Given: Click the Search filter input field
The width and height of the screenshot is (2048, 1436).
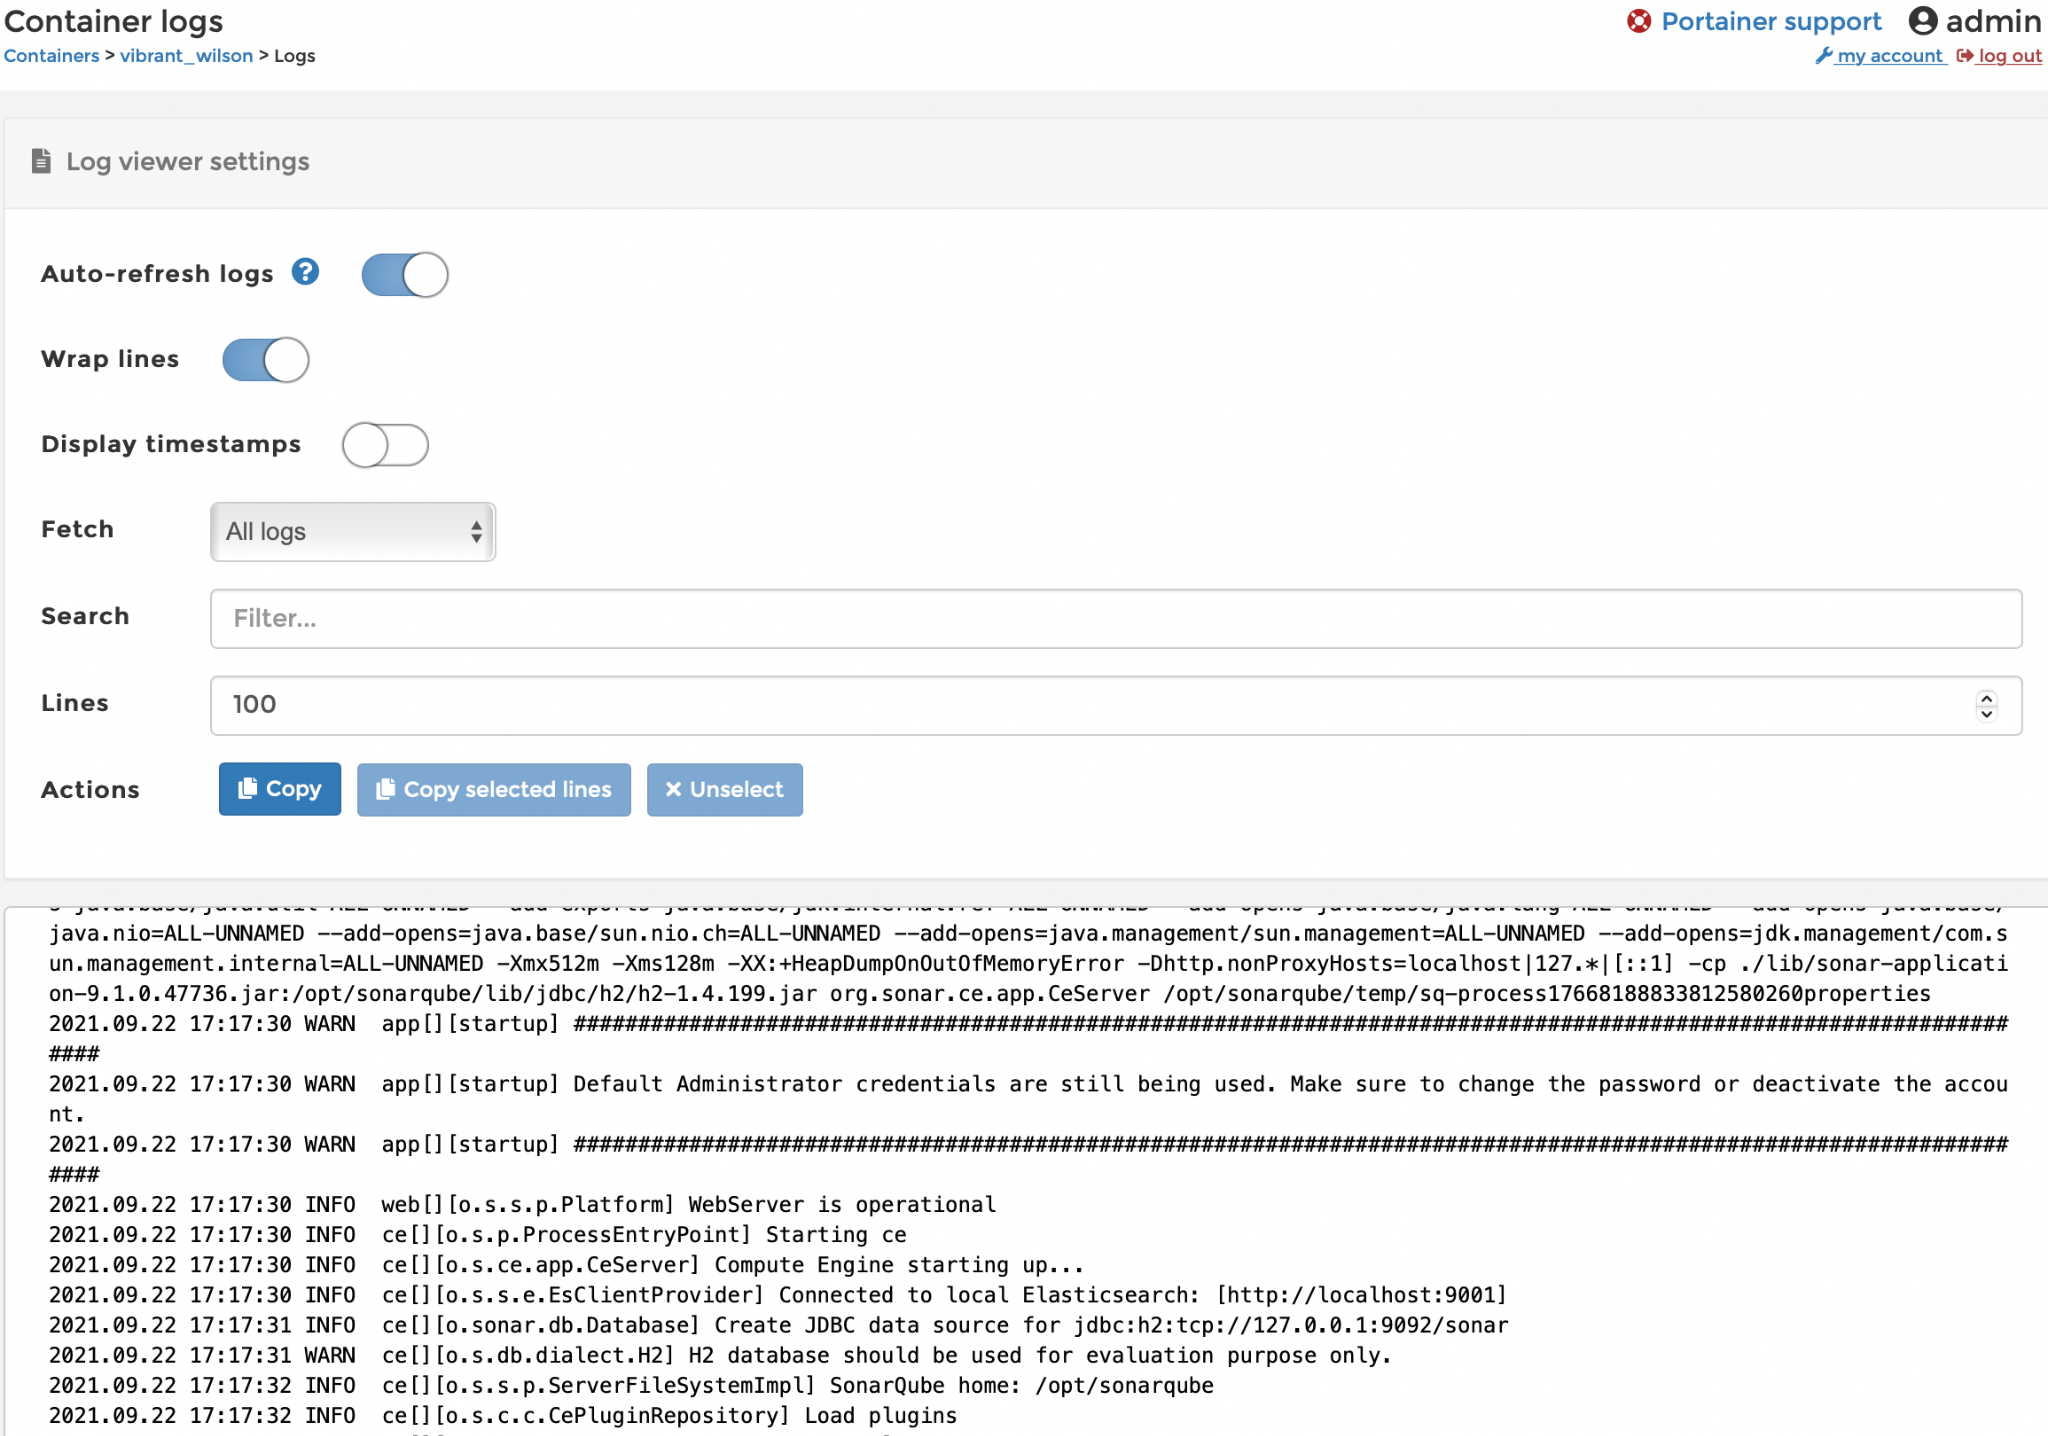Looking at the screenshot, I should [1115, 618].
